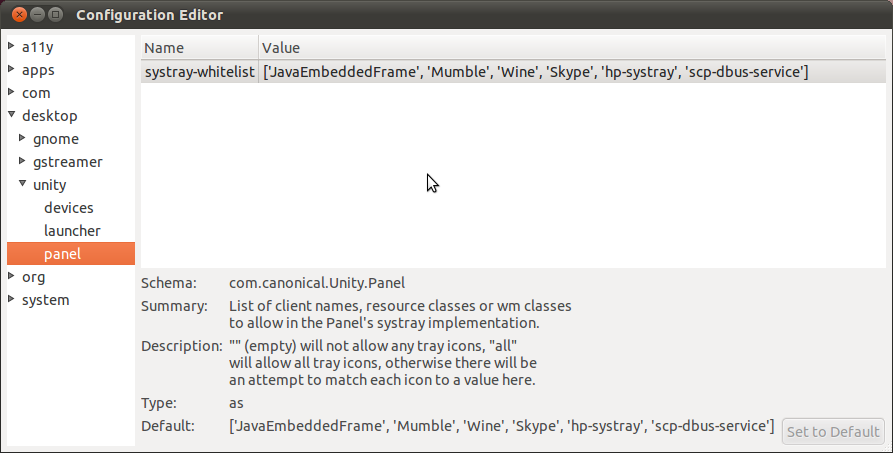Select the gstreamer tree label
Screen dimensions: 893x453
click(67, 162)
